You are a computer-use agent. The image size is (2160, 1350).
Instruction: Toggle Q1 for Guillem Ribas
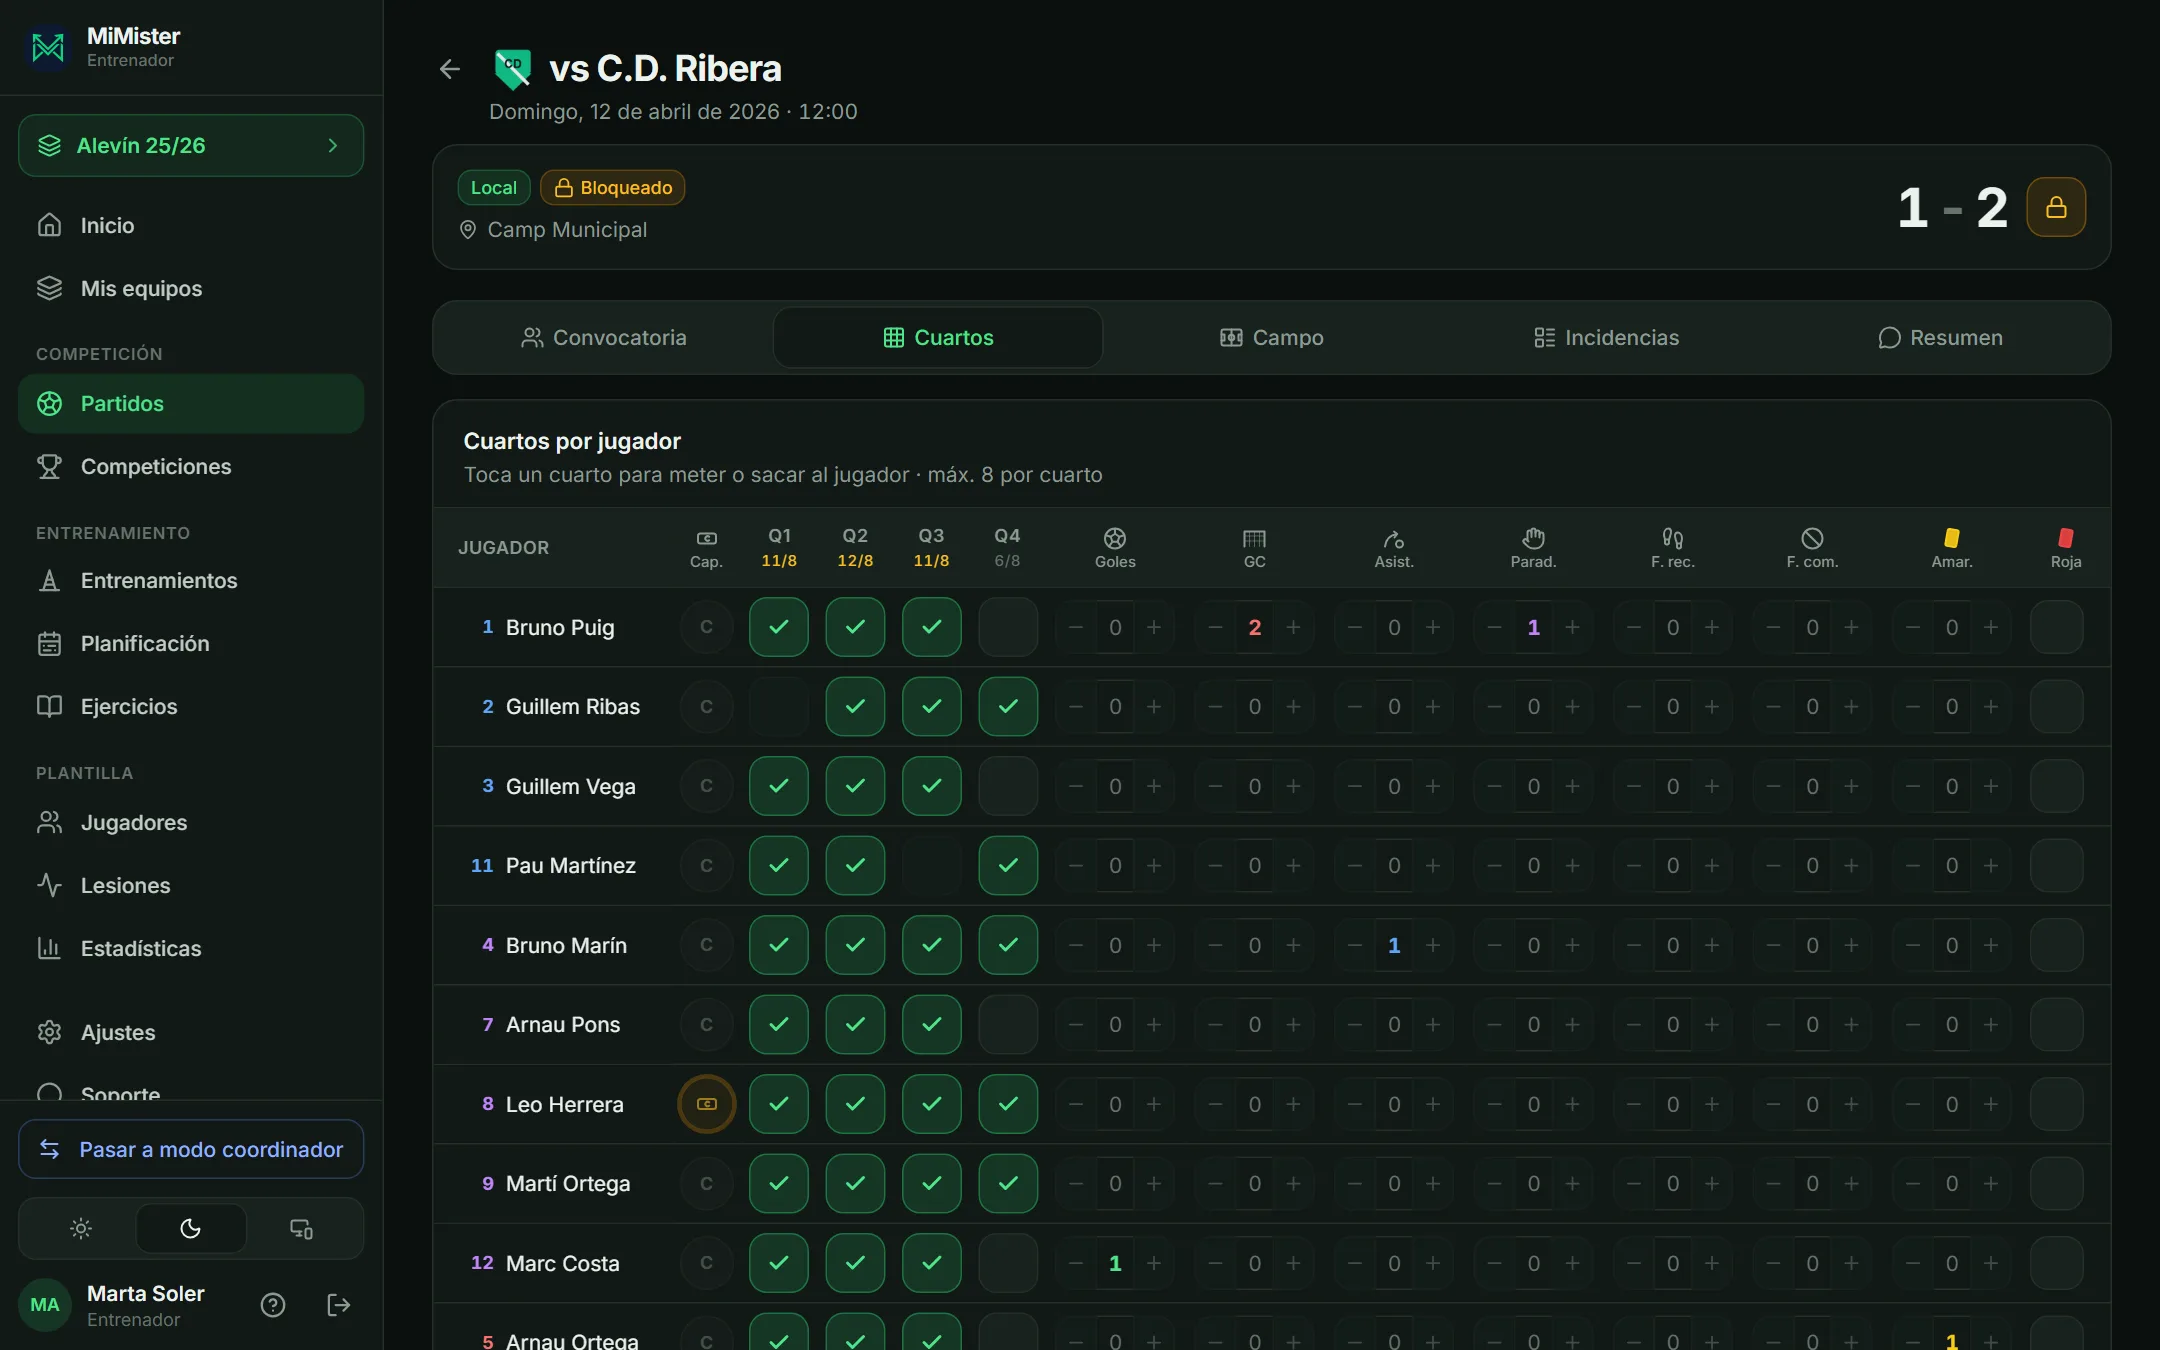click(779, 706)
